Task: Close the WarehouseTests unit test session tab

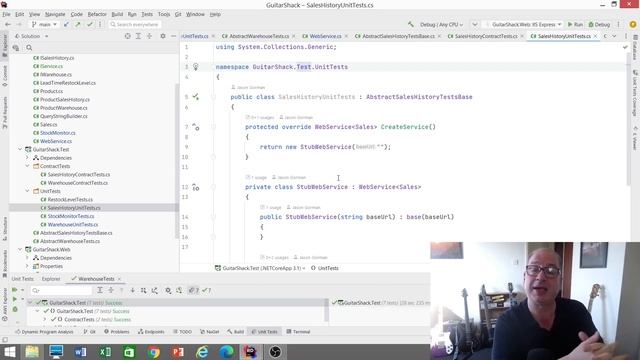Action: [119, 279]
